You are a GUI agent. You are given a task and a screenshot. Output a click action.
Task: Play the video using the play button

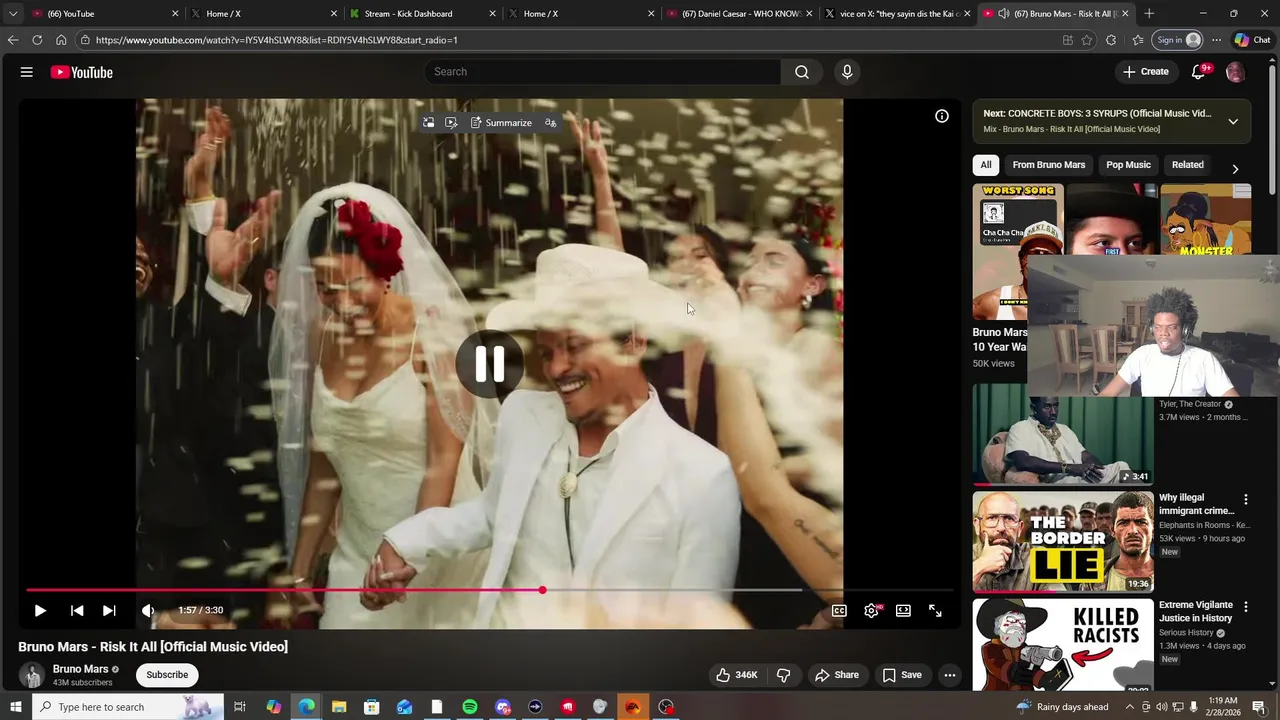tap(40, 610)
